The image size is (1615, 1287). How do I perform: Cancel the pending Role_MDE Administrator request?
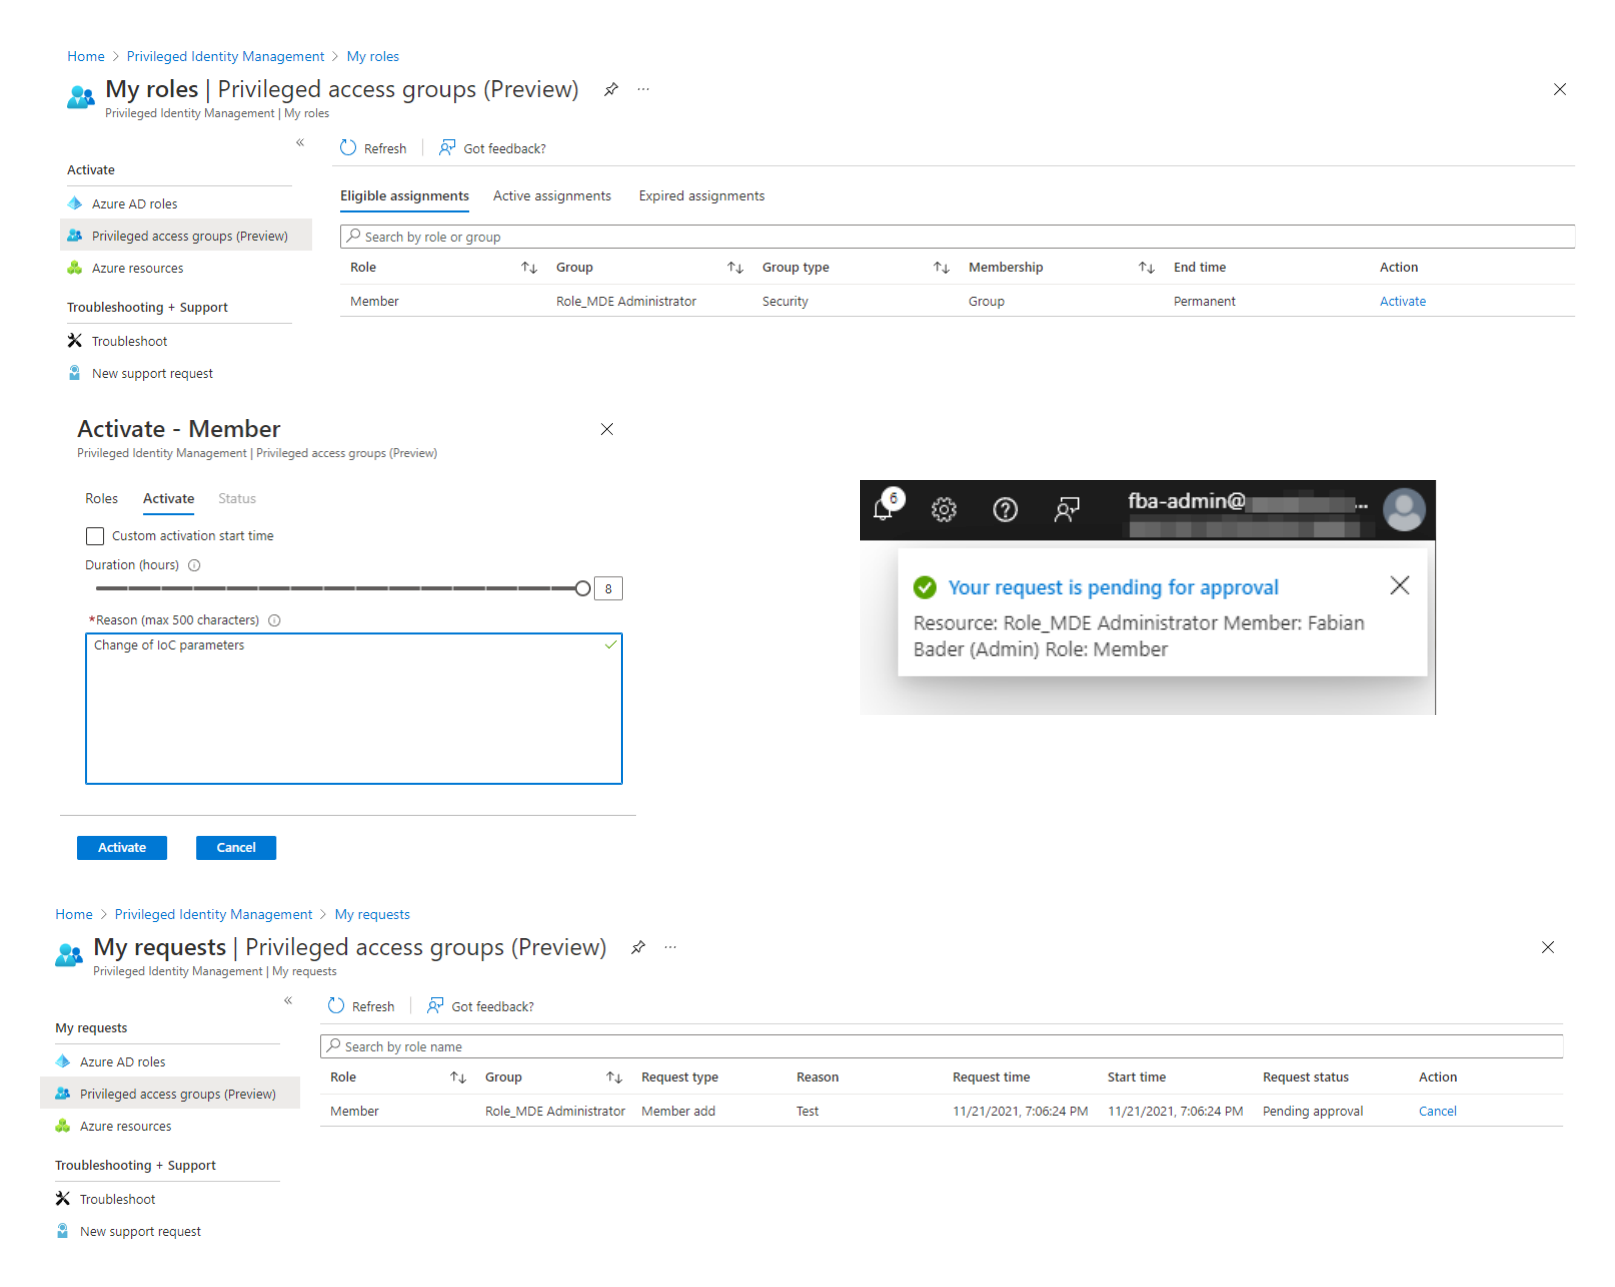pos(1437,1110)
